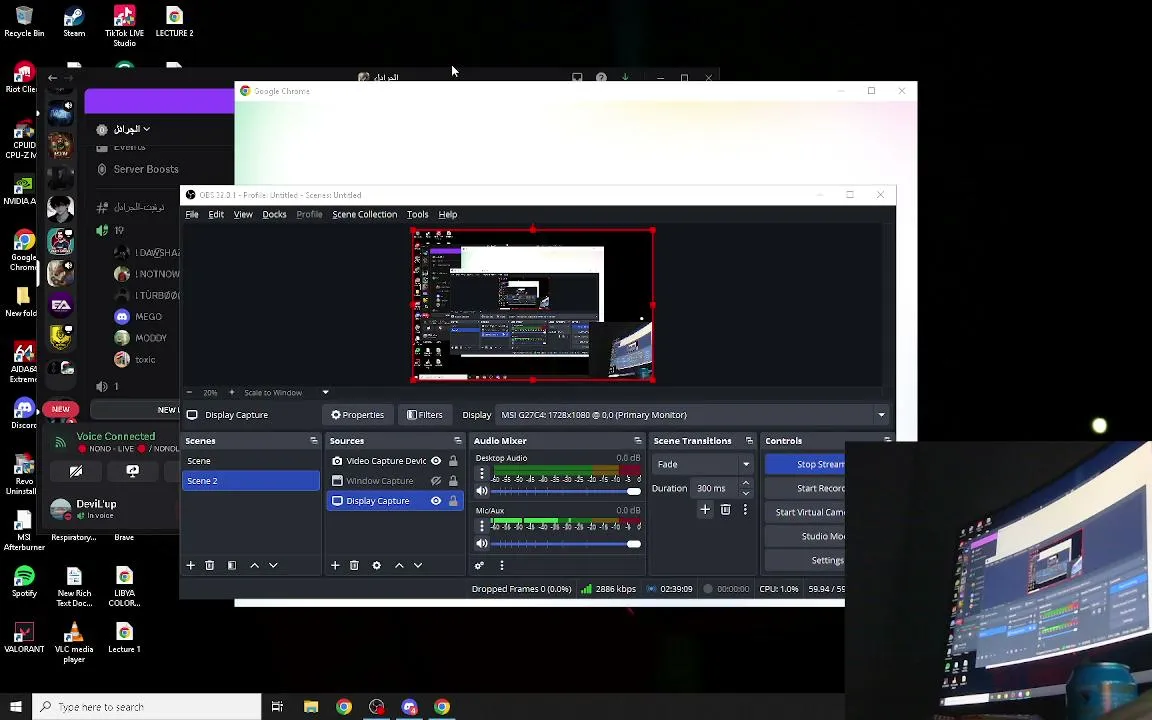Move scene down in Scenes dock
1152x720 pixels.
click(273, 565)
